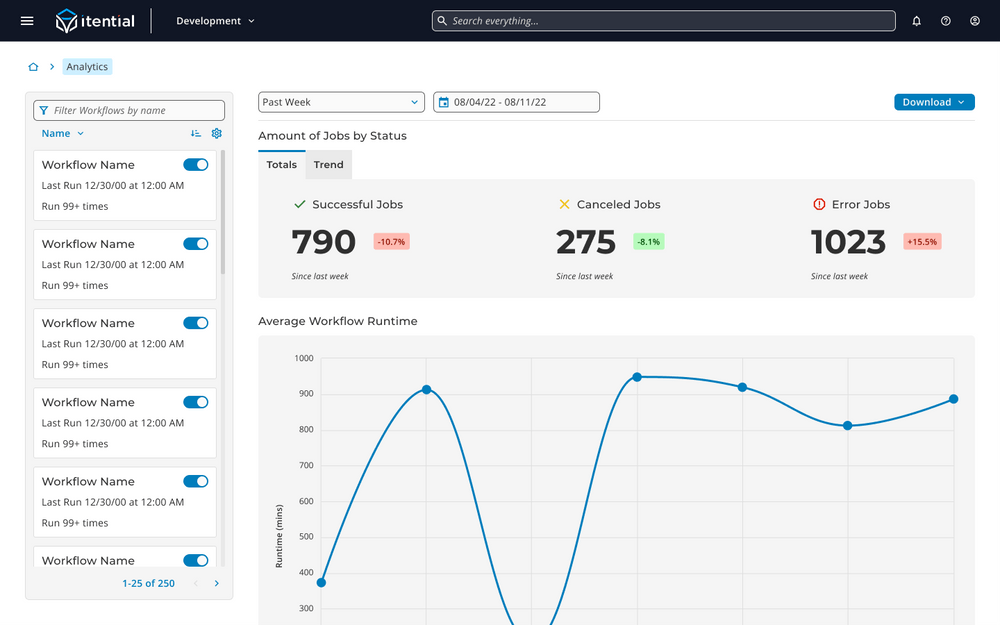This screenshot has width=1000, height=625.
Task: Click the Itential logo
Action: point(95,21)
